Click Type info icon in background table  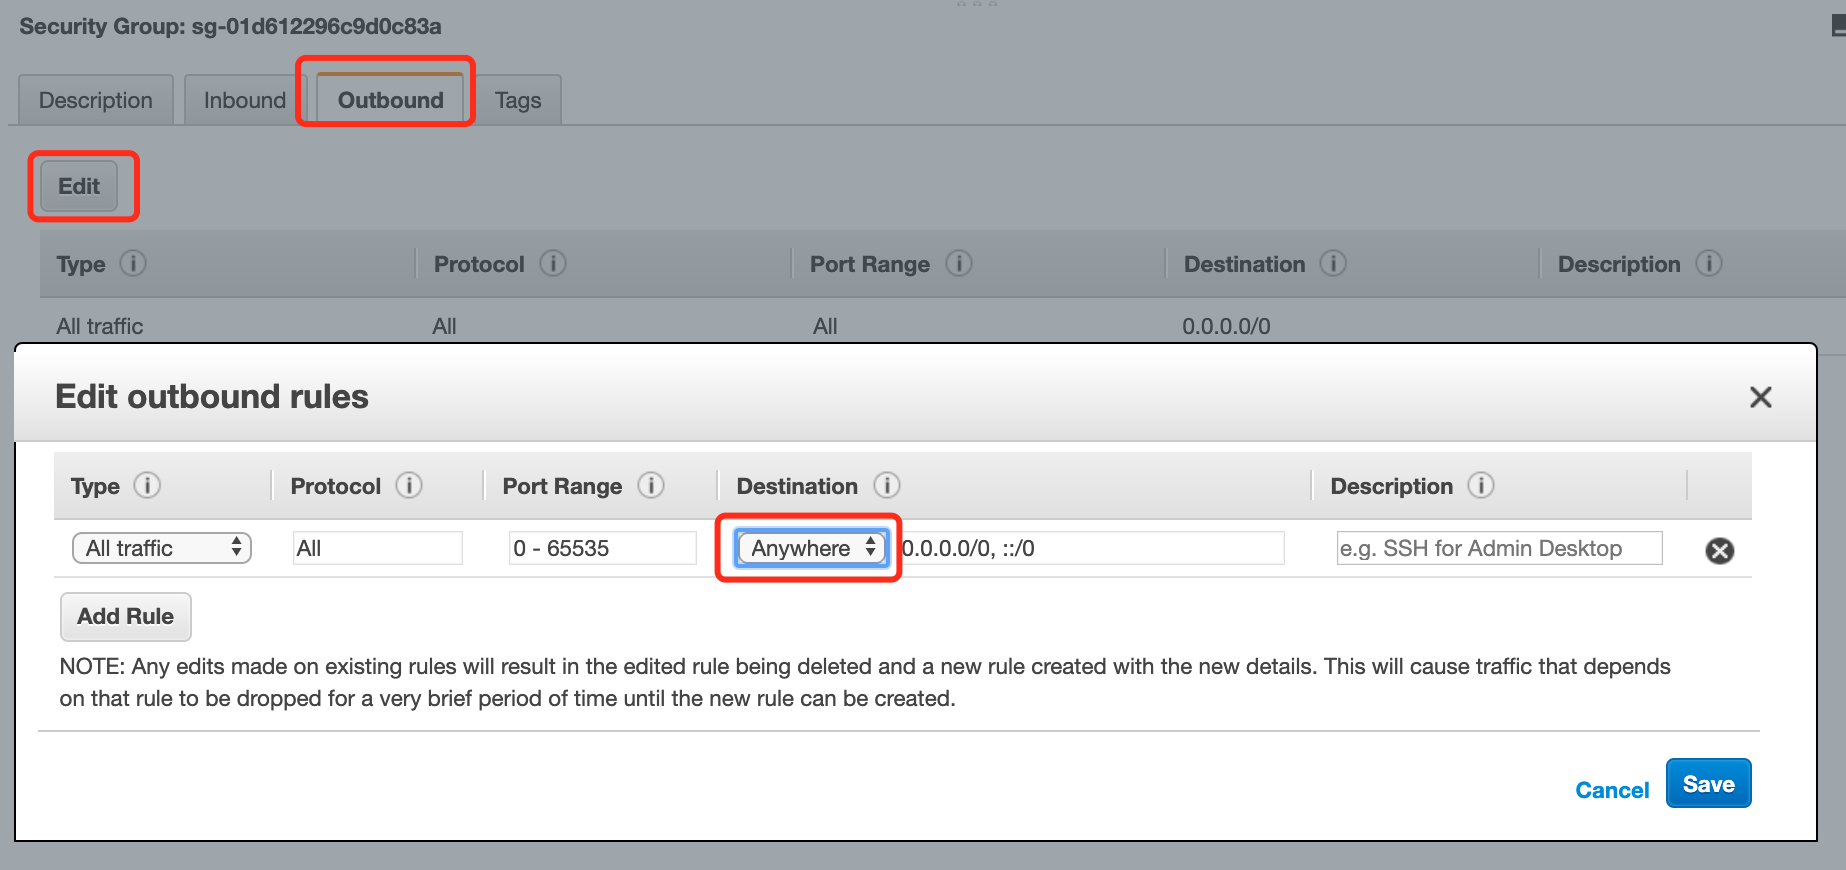[133, 264]
